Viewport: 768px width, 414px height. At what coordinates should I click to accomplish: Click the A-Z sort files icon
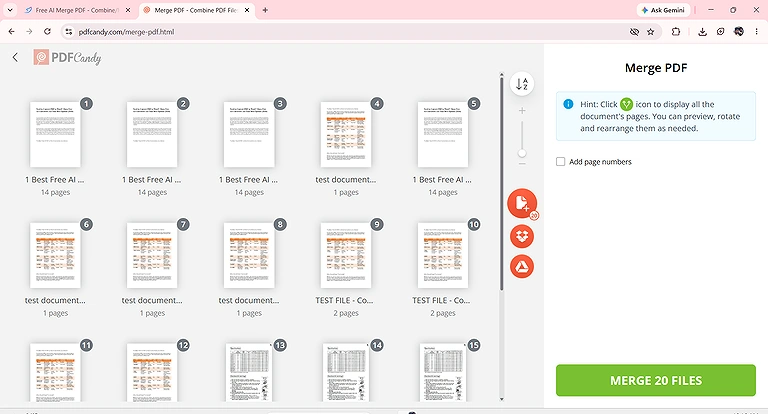522,84
